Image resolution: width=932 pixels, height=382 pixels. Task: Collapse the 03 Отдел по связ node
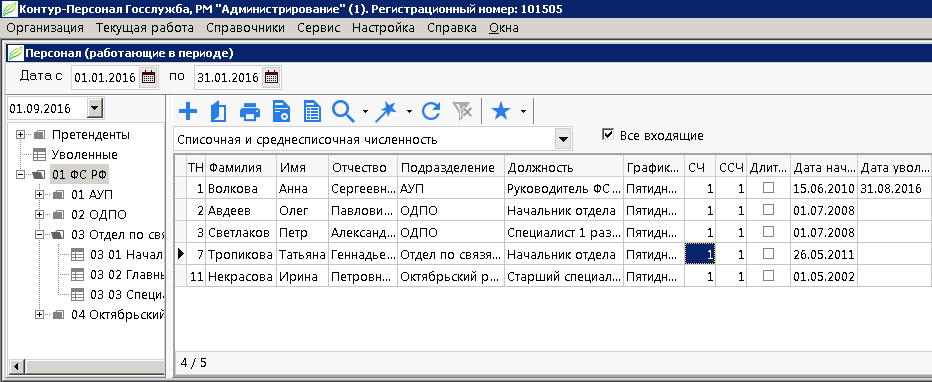pos(40,235)
